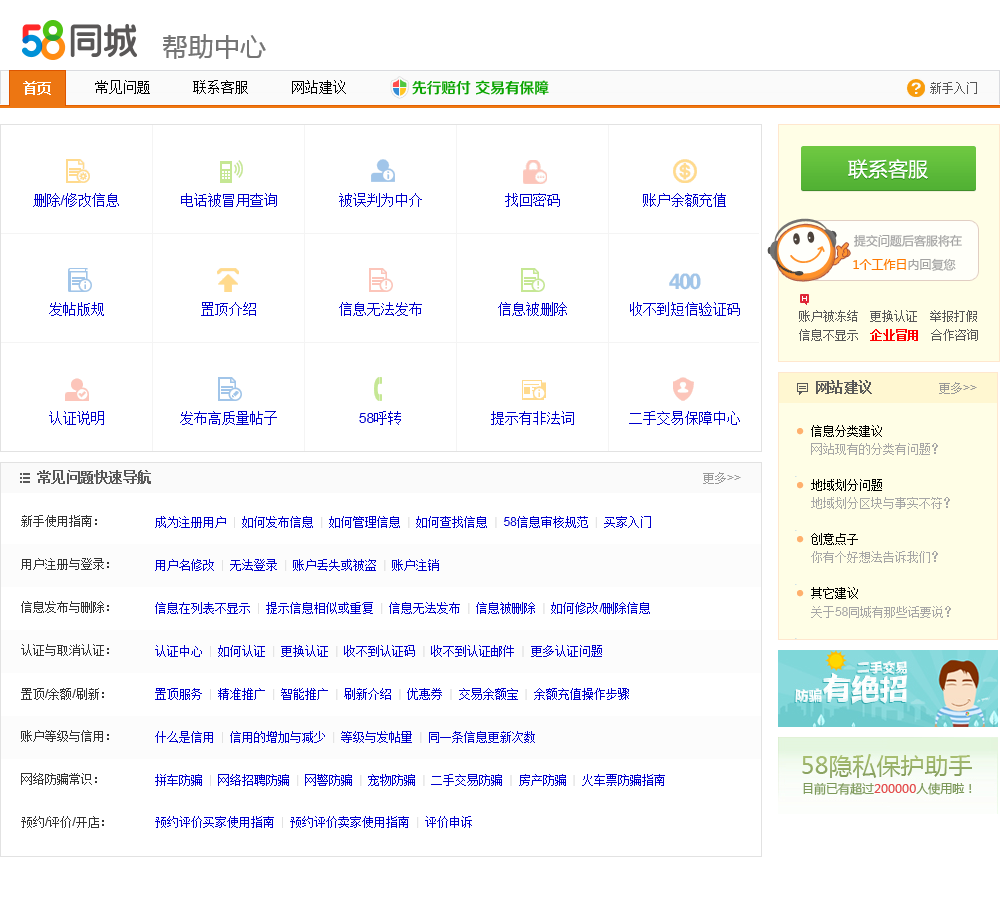Open 账户丢失或被盗 link
The height and width of the screenshot is (909, 1000).
pyautogui.click(x=334, y=565)
